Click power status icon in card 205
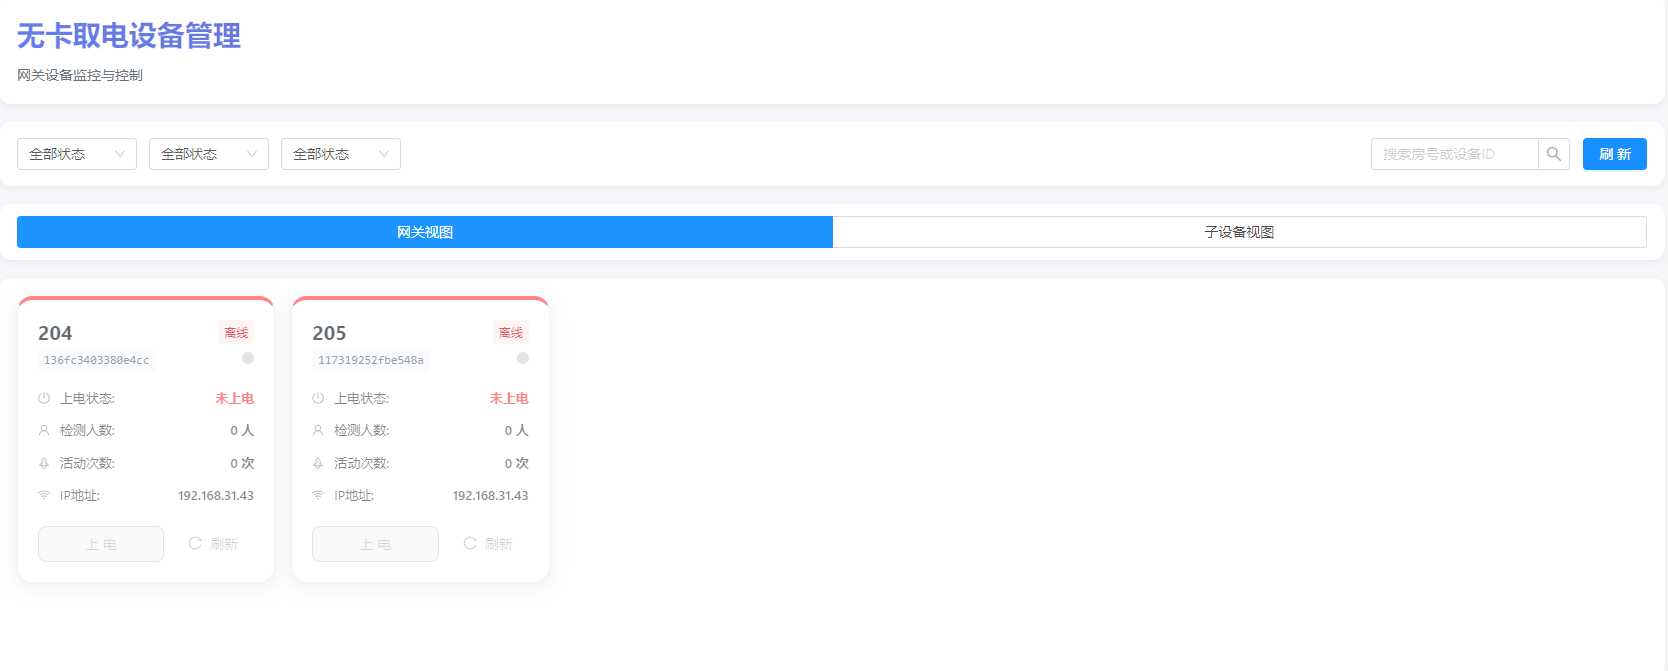The image size is (1668, 671). point(318,398)
